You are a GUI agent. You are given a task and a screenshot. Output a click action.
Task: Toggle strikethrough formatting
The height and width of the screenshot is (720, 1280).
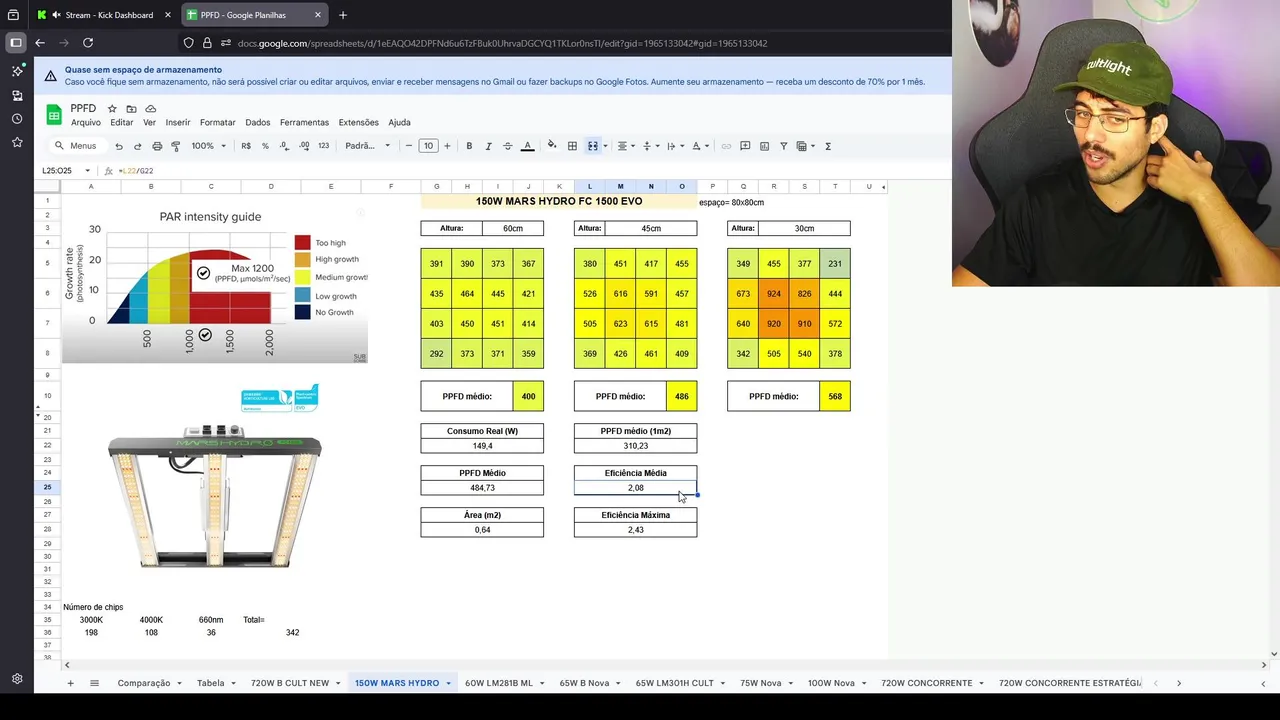coord(507,146)
